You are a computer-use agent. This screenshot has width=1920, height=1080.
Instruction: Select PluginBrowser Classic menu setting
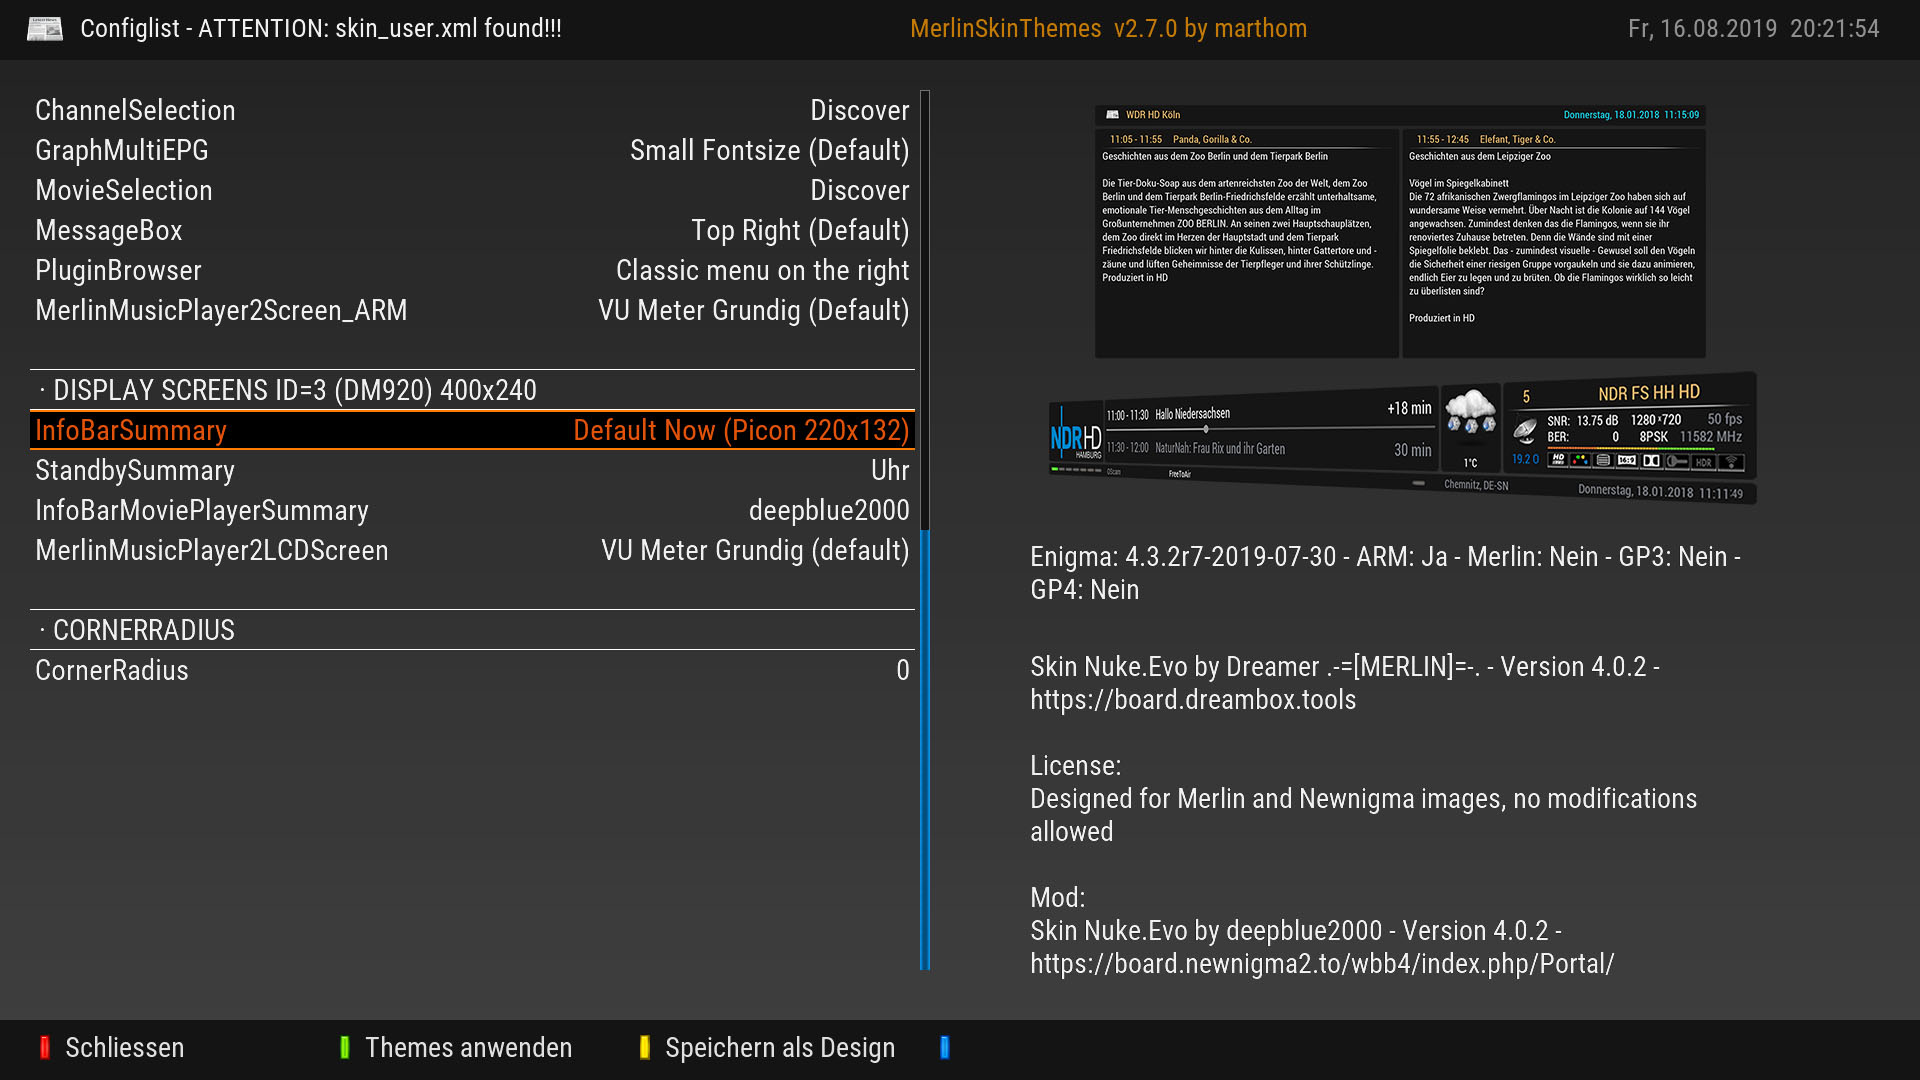click(762, 270)
